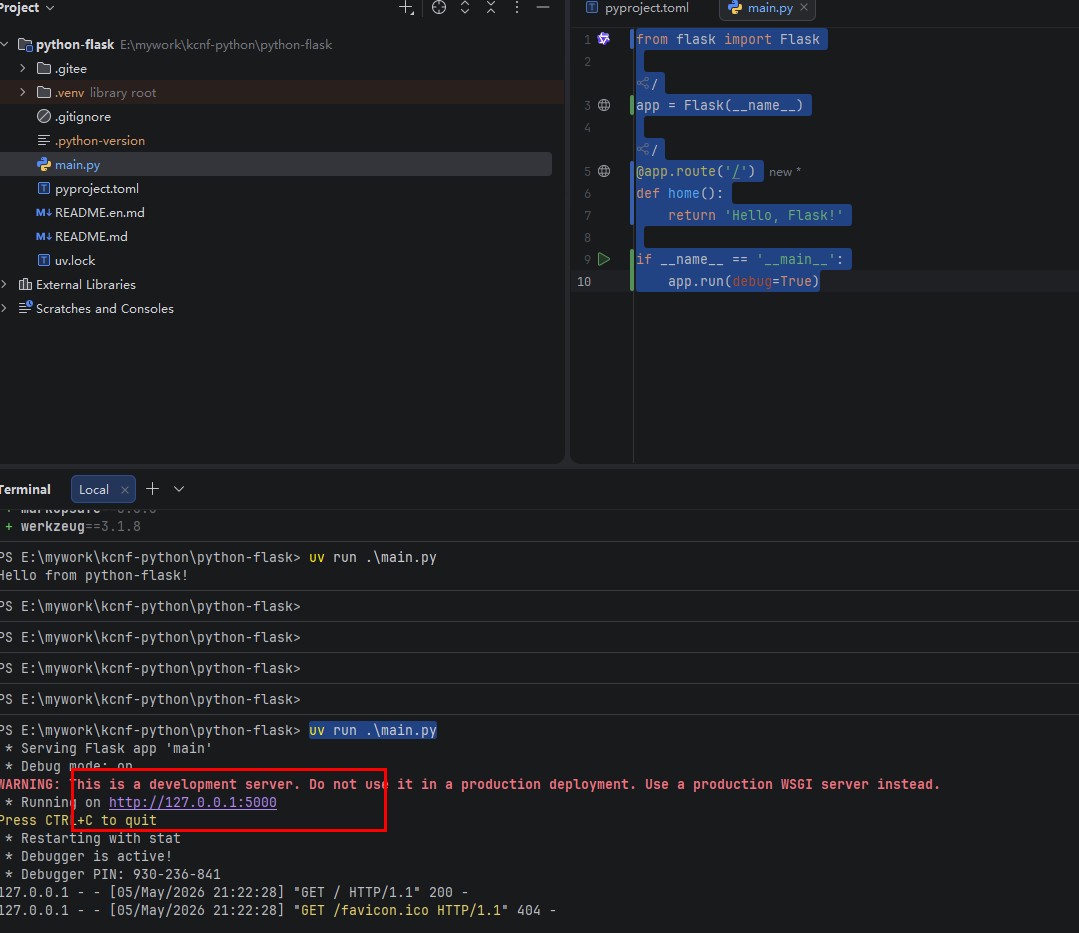This screenshot has height=933, width=1079.
Task: Expand the .gitee folder
Action: [23, 68]
